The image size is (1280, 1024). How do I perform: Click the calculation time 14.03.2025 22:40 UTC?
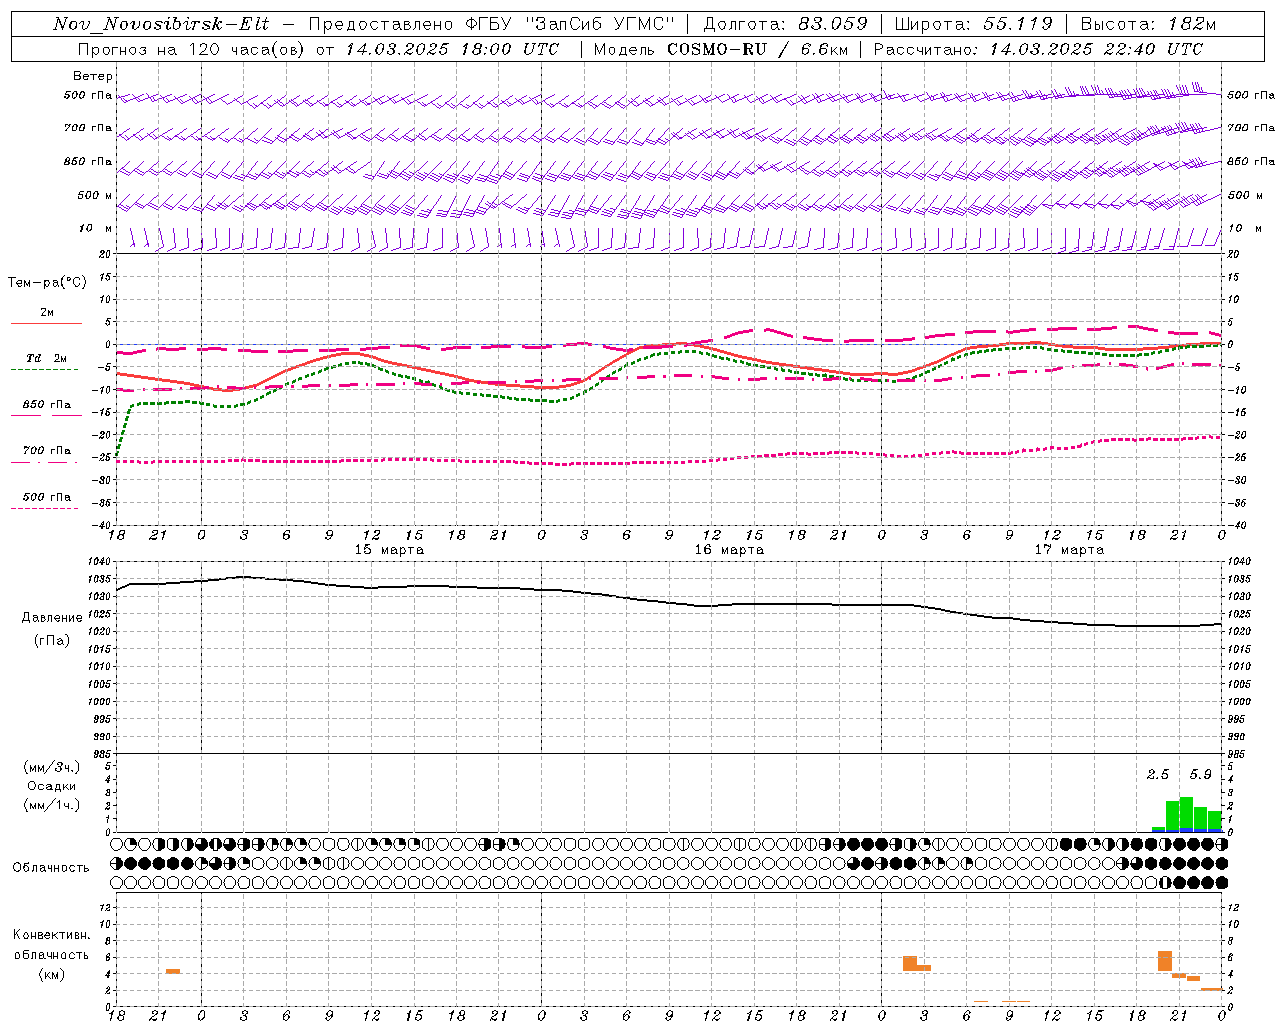1096,49
